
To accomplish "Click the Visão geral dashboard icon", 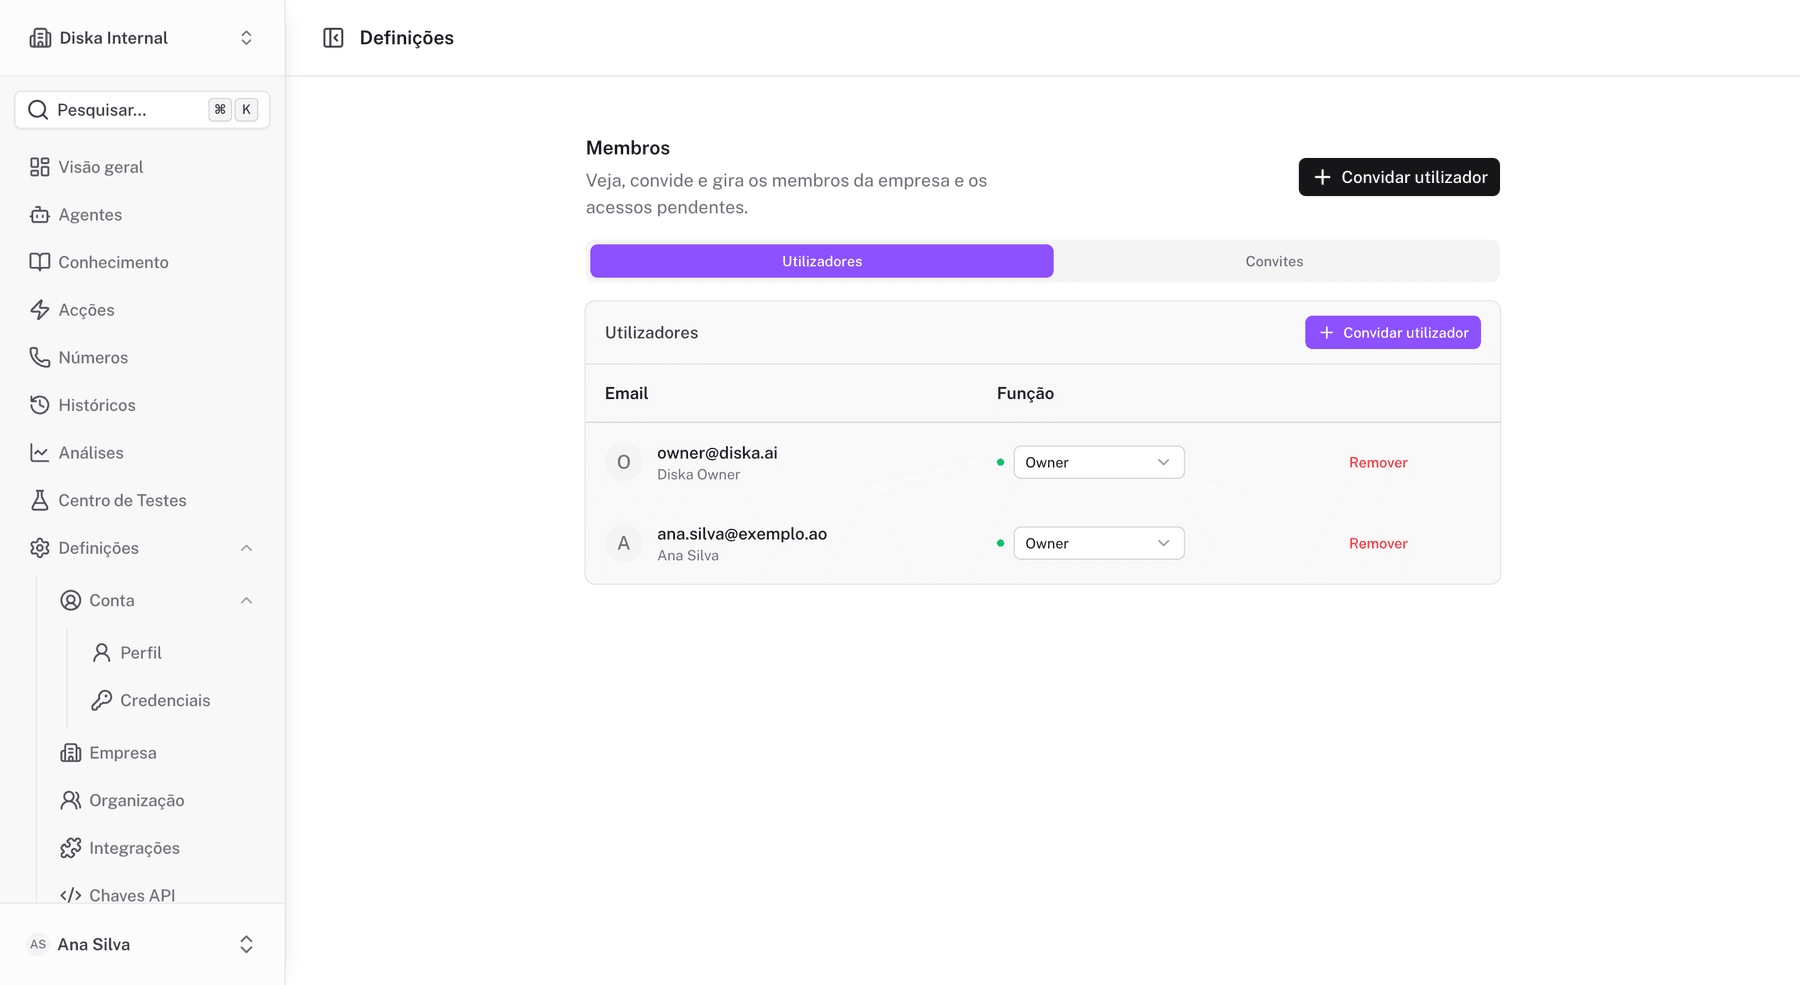I will click(40, 167).
